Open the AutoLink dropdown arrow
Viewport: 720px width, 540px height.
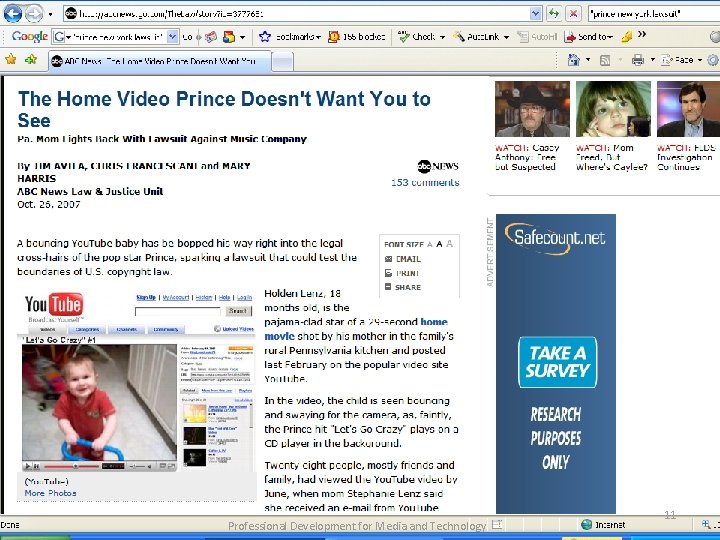pos(506,37)
